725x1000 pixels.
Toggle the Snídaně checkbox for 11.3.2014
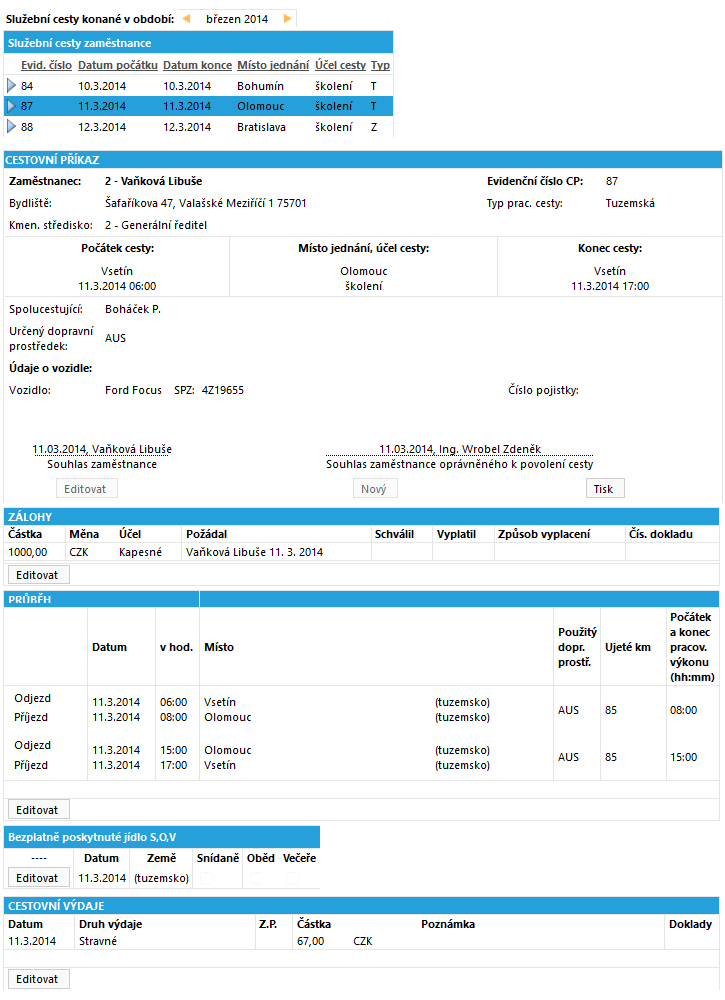click(206, 878)
